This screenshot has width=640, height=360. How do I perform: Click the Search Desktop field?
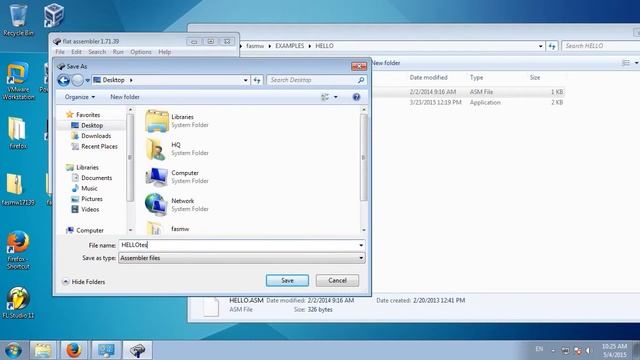312,80
